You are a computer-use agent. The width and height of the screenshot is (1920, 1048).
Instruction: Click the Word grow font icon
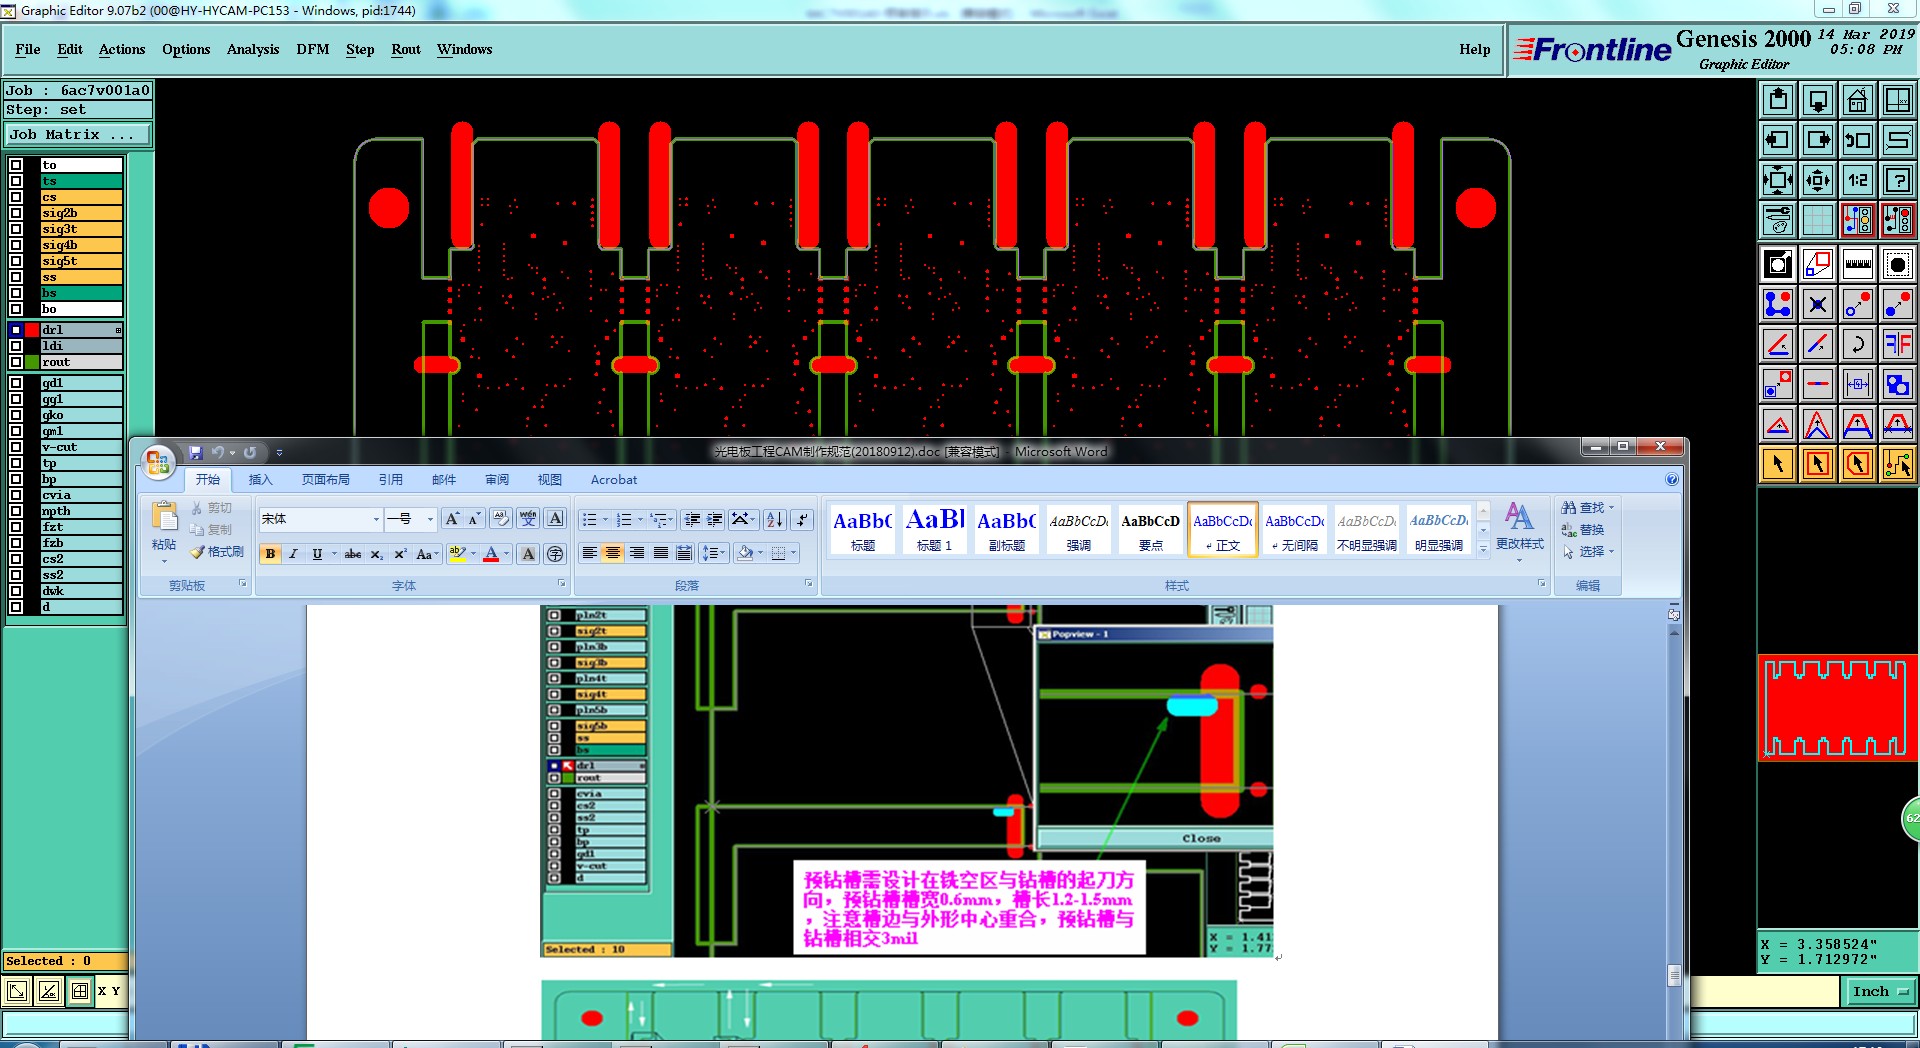point(452,519)
